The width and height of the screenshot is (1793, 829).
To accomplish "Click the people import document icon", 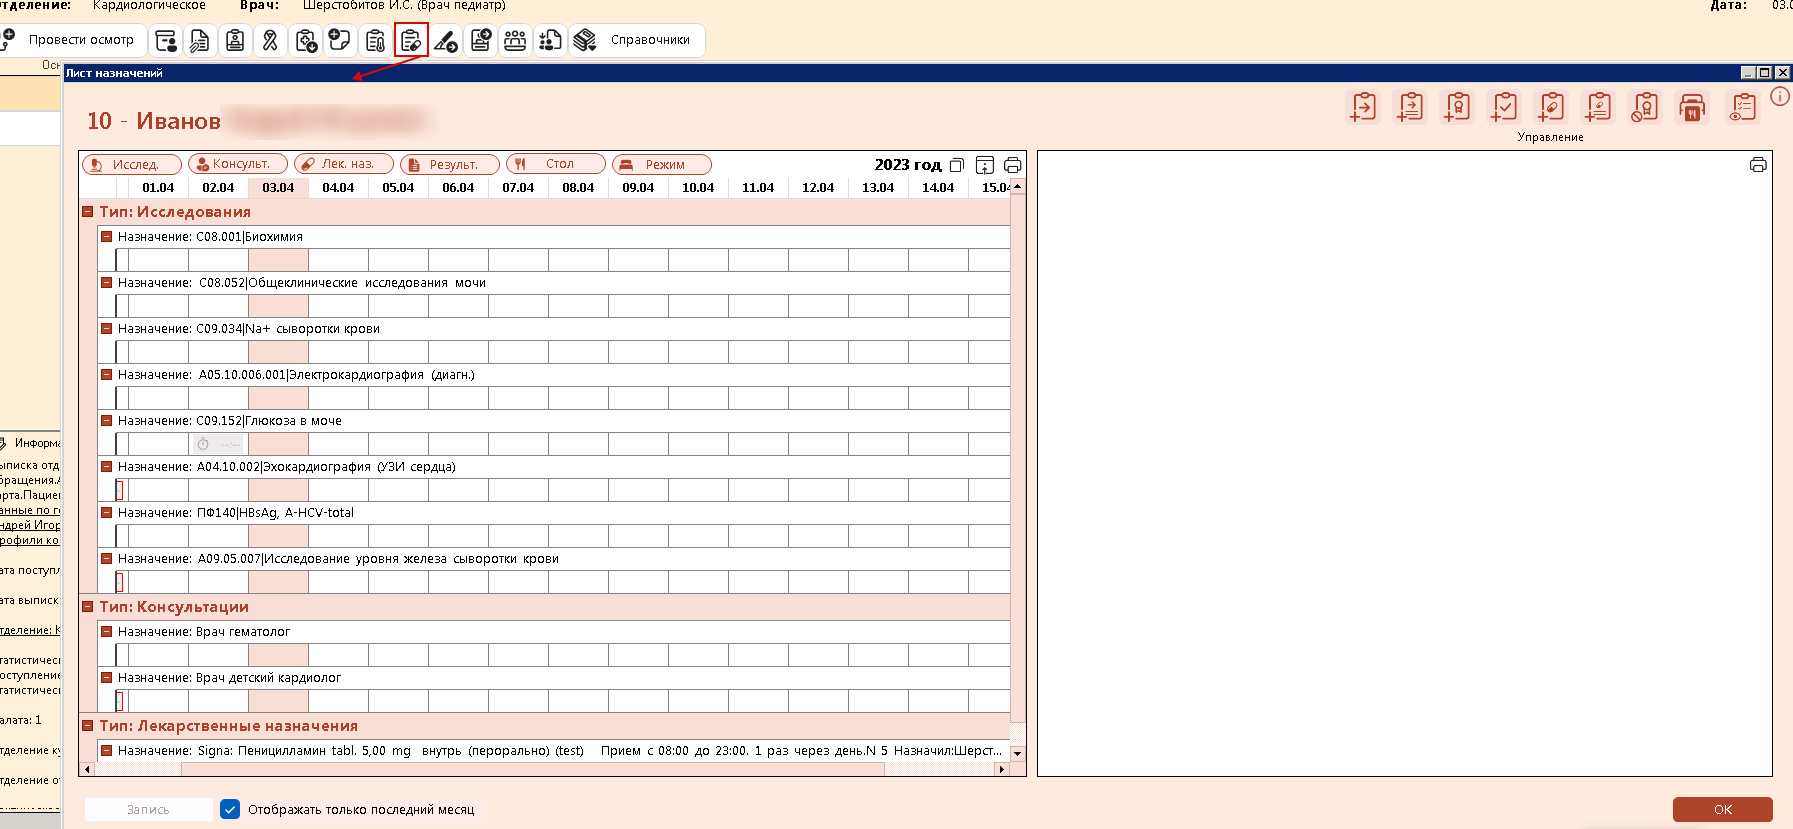I will click(550, 40).
